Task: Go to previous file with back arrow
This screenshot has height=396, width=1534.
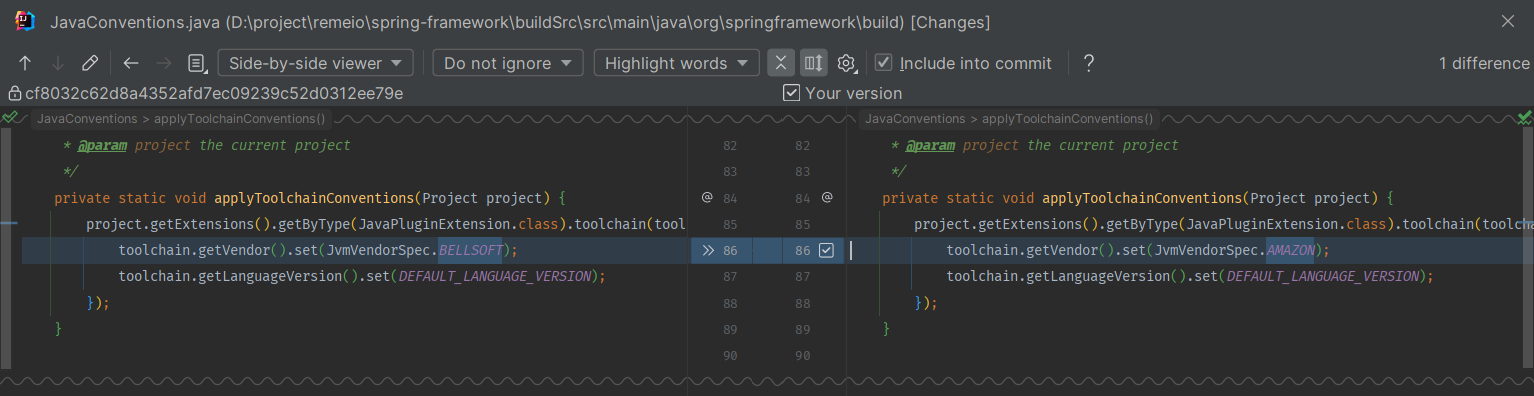Action: click(x=131, y=63)
